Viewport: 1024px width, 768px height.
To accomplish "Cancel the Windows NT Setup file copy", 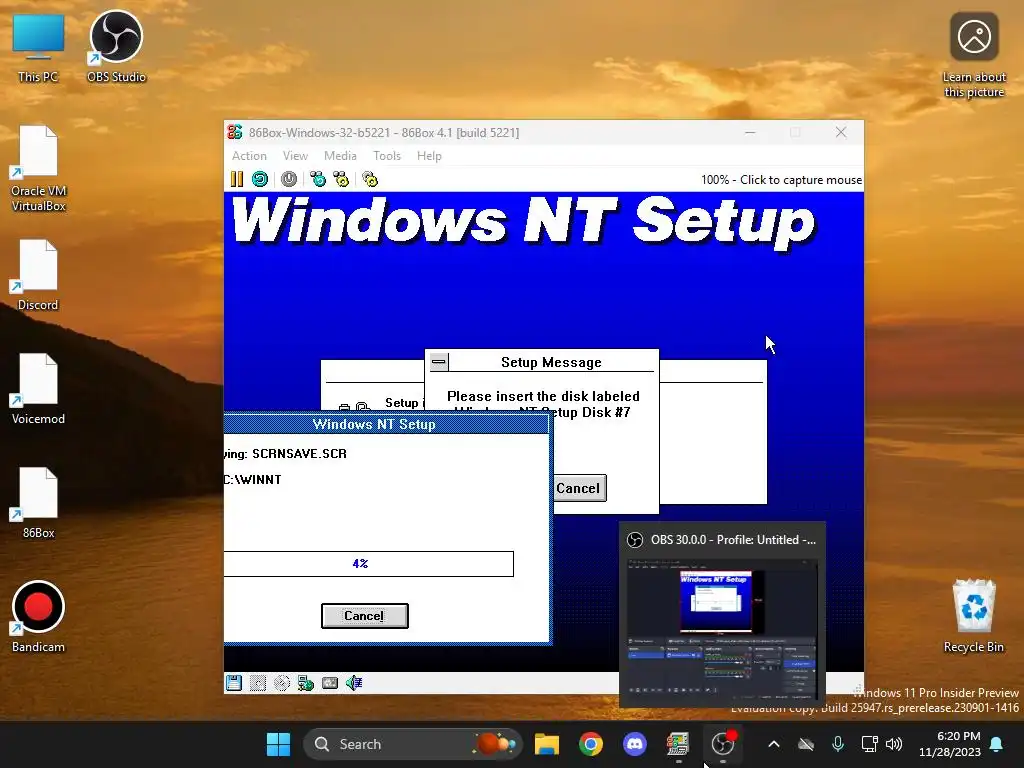I will 364,616.
